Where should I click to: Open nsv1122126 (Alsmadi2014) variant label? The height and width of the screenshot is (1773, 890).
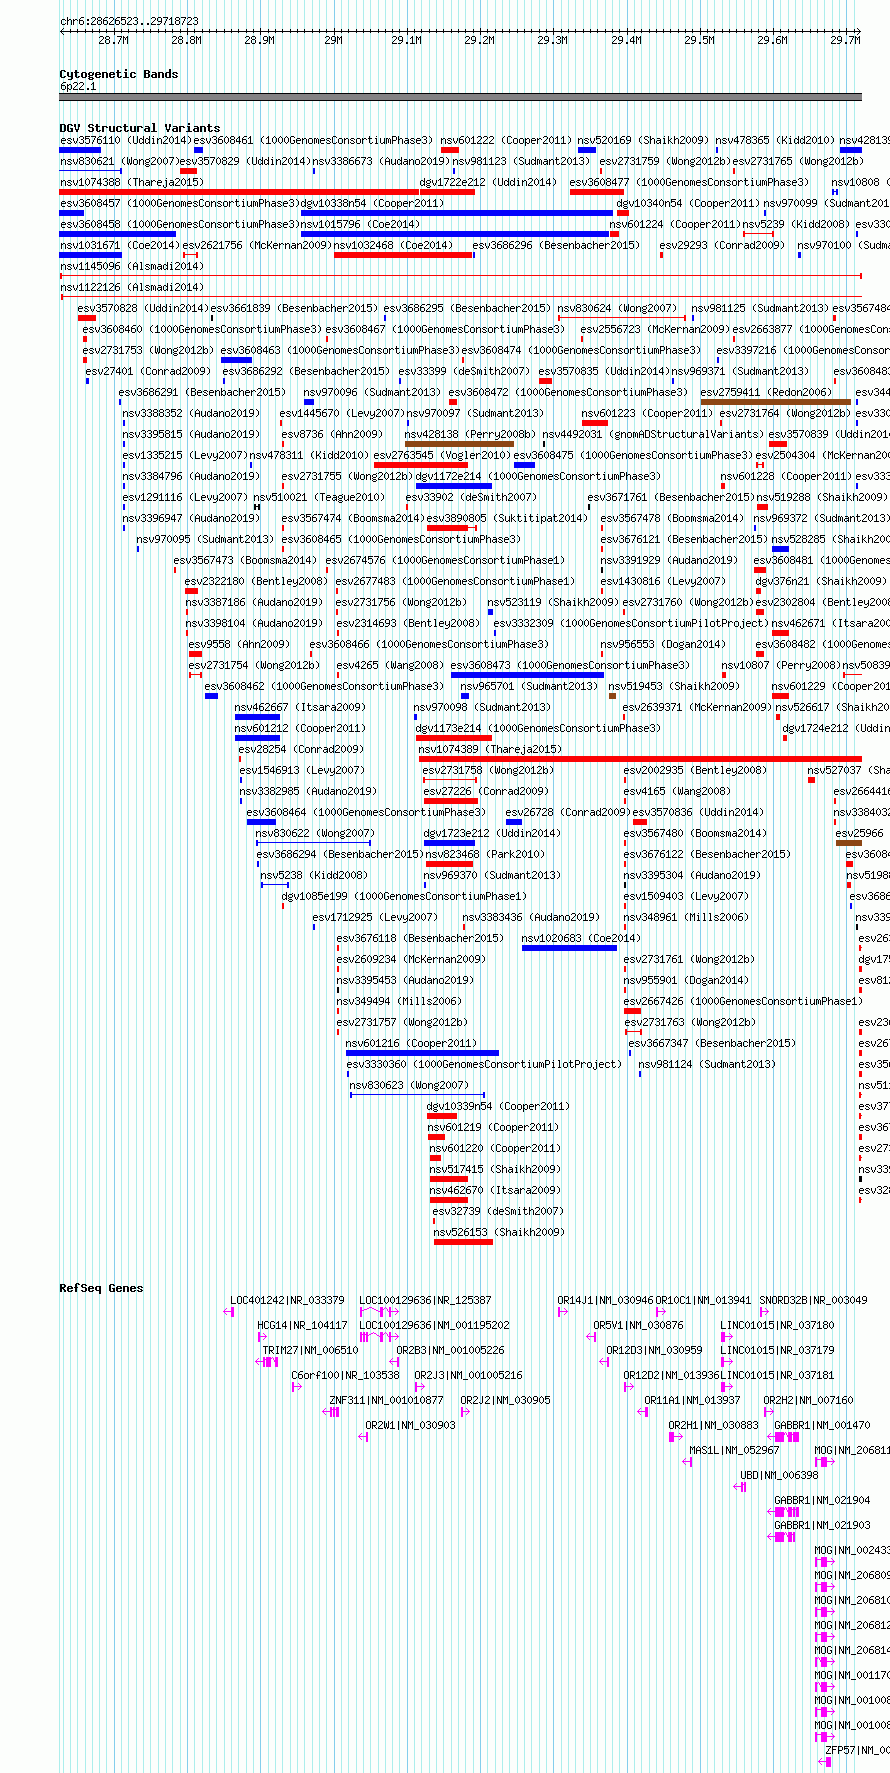point(131,287)
